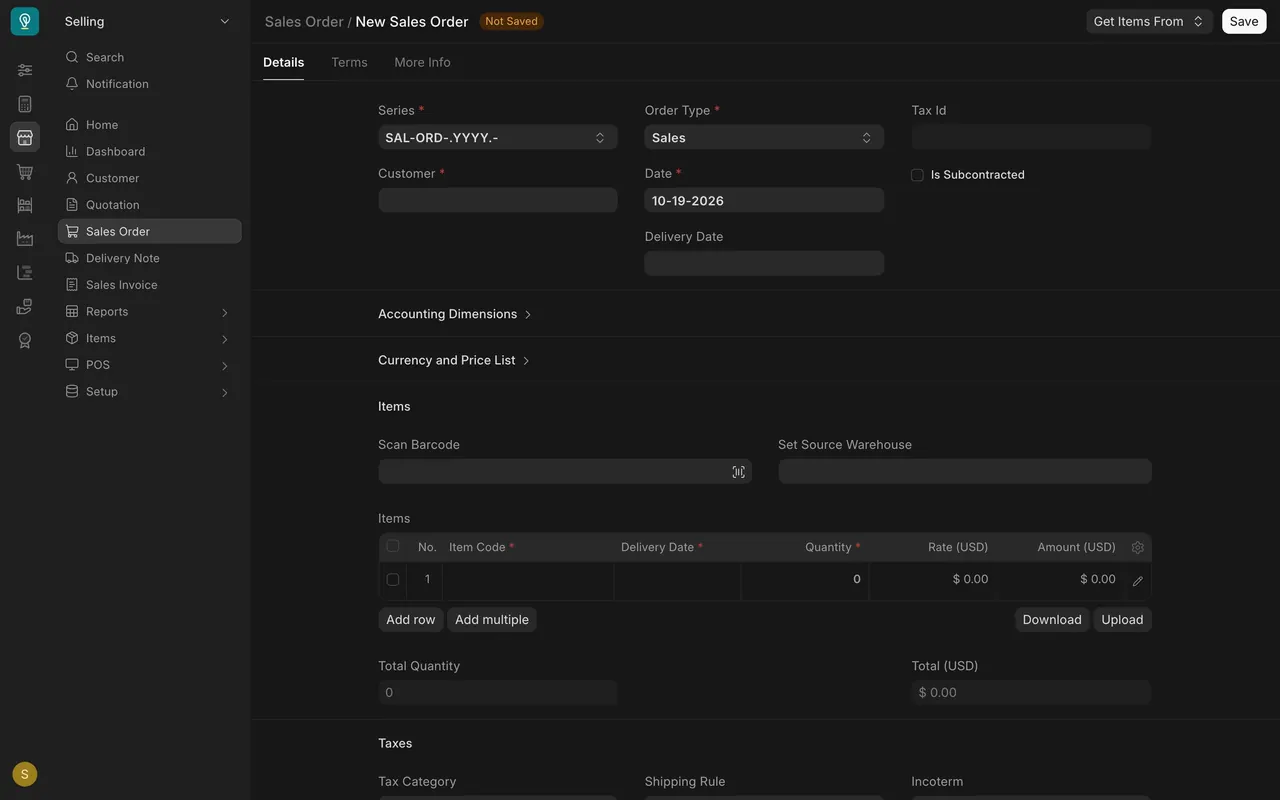Viewport: 1280px width, 800px height.
Task: Open the Selling workspace dropdown
Action: (148, 21)
